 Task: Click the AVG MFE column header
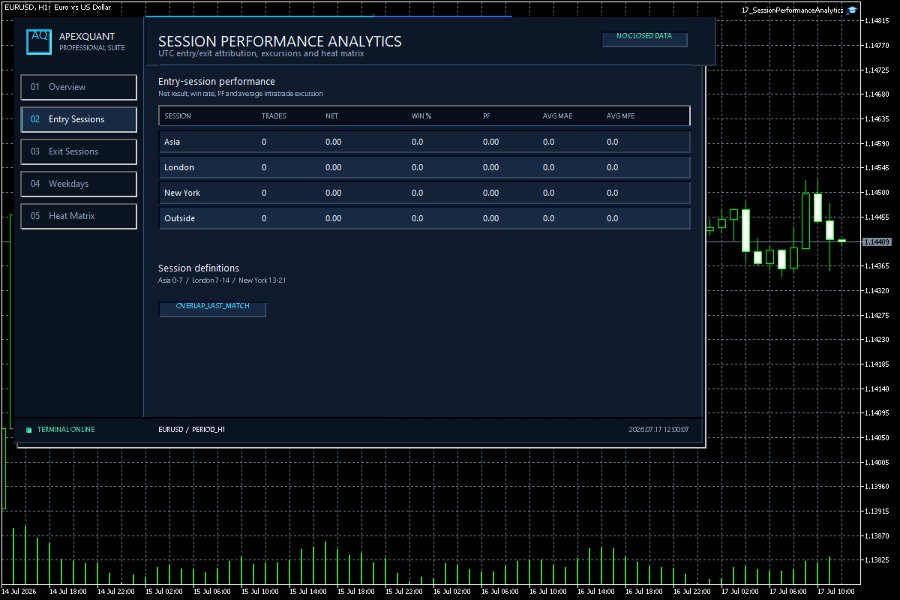tap(620, 116)
